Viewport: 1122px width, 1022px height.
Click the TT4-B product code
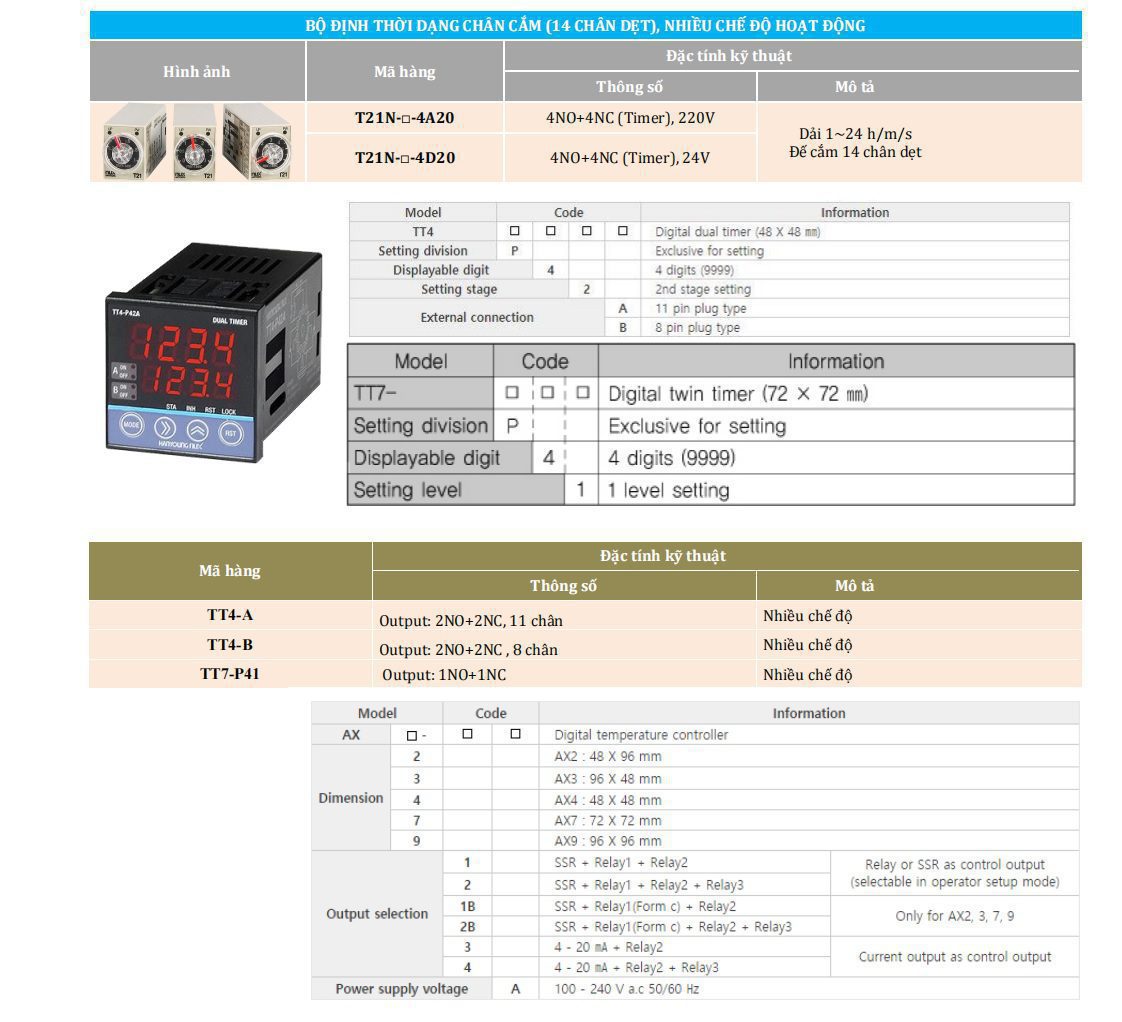tap(230, 645)
